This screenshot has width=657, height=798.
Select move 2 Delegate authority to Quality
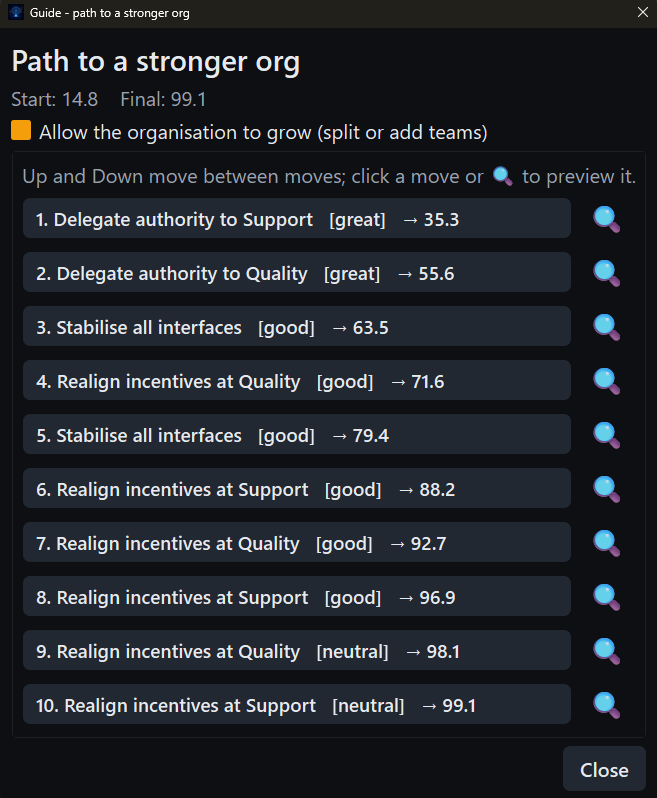click(297, 272)
